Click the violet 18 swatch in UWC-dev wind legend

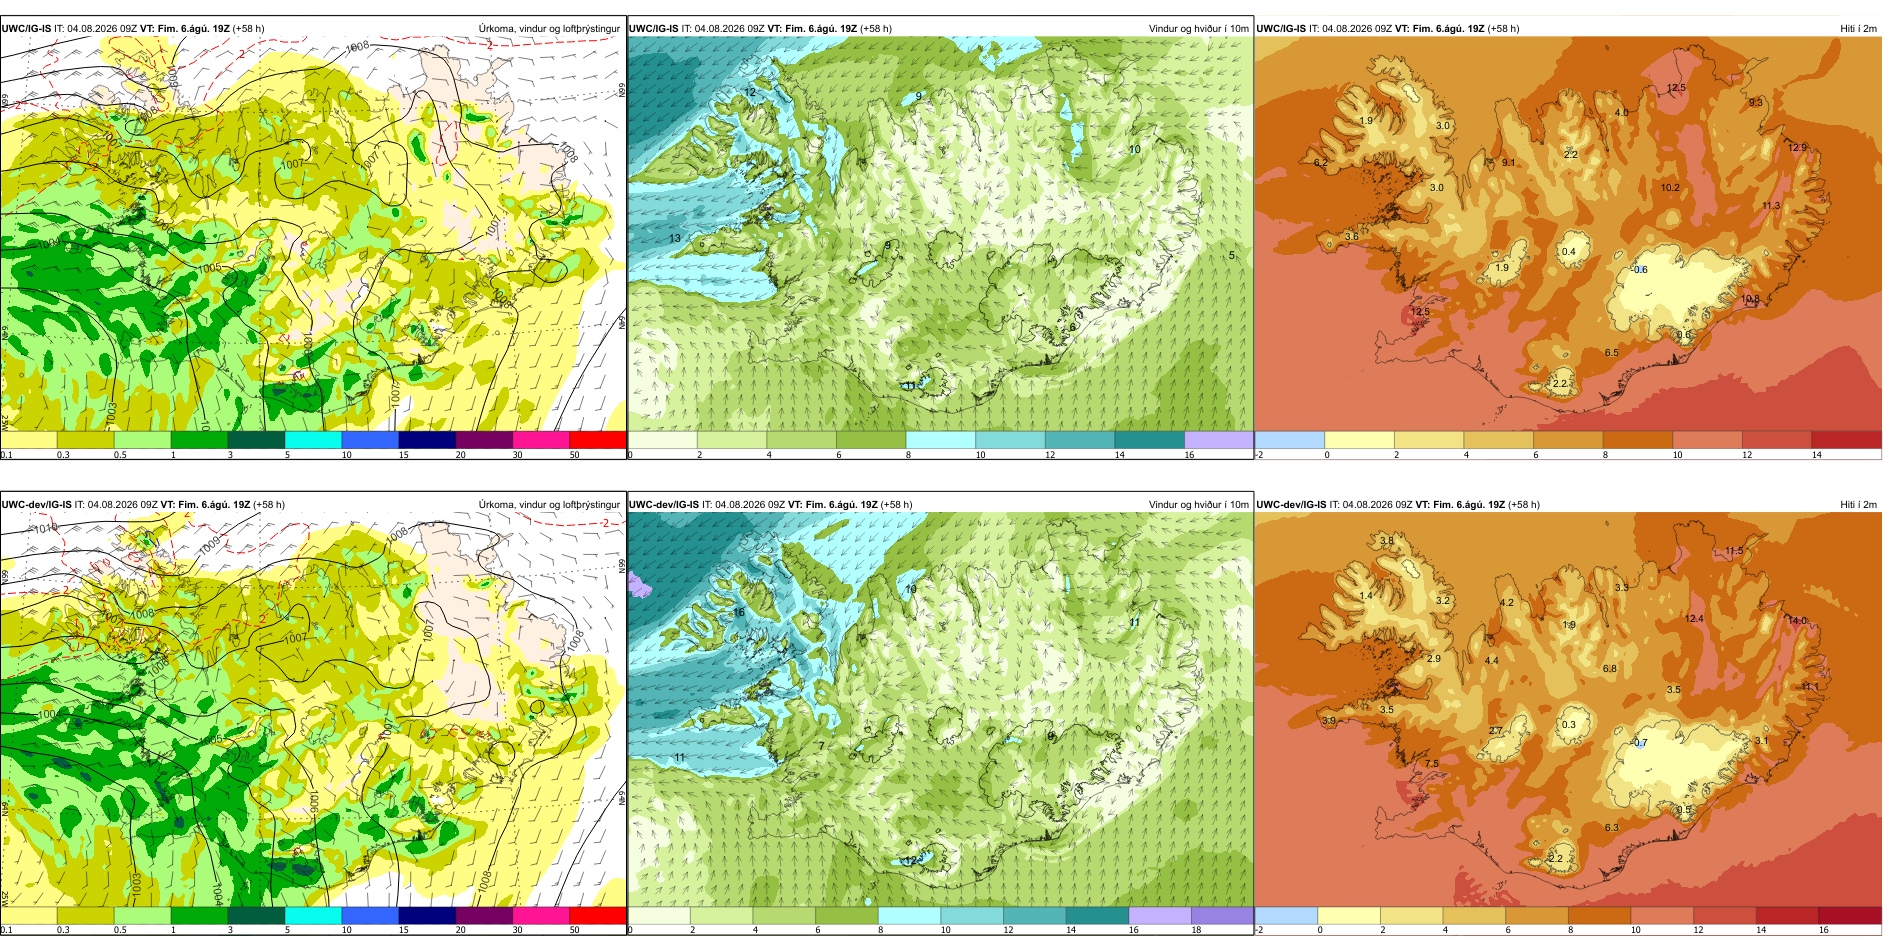[x=1222, y=915]
